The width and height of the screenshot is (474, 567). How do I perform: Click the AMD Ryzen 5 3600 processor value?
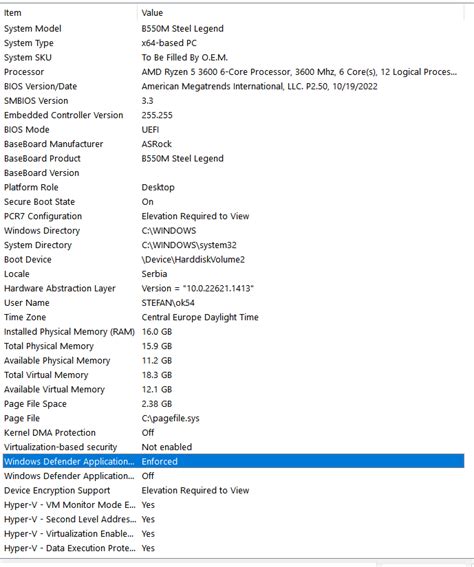[x=299, y=72]
